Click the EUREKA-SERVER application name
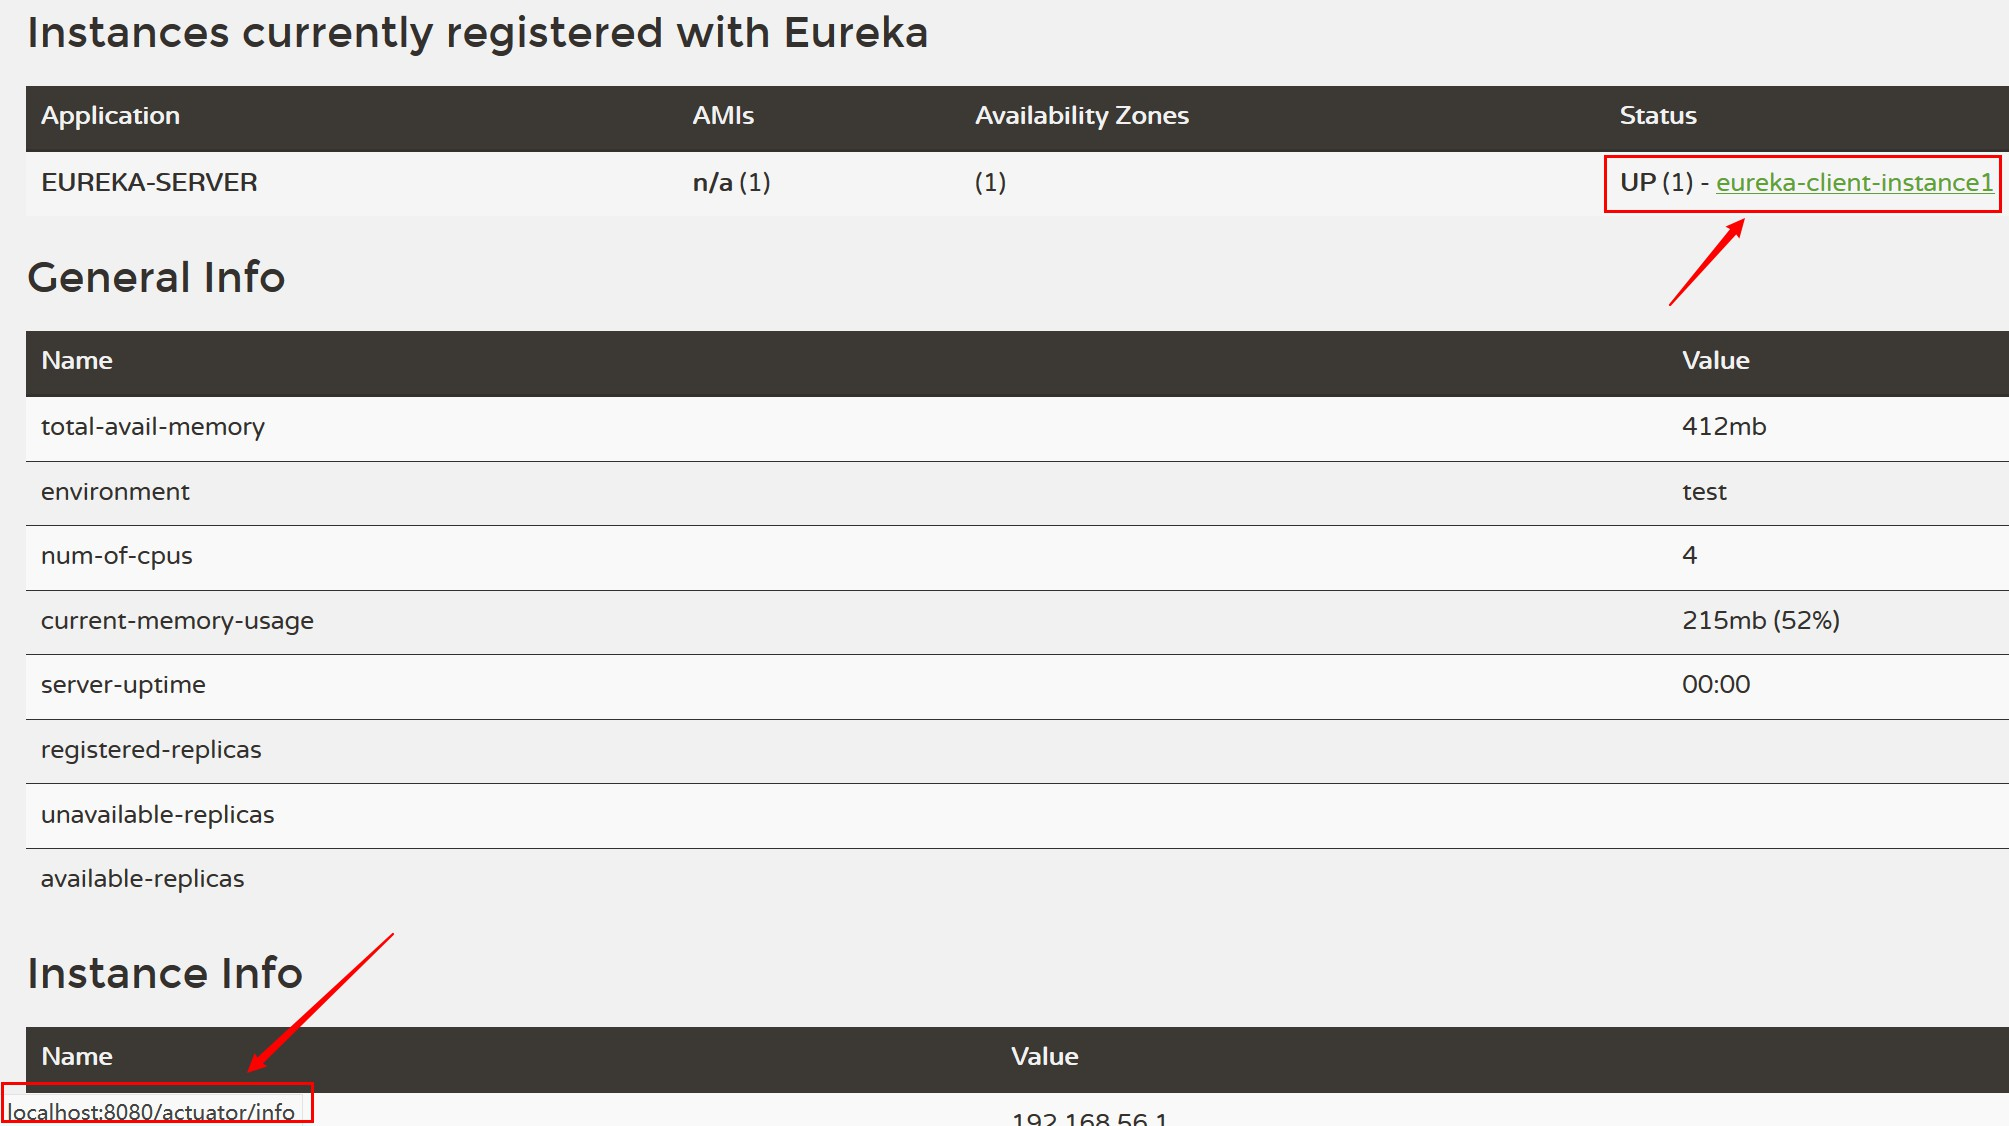2009x1126 pixels. [x=149, y=183]
